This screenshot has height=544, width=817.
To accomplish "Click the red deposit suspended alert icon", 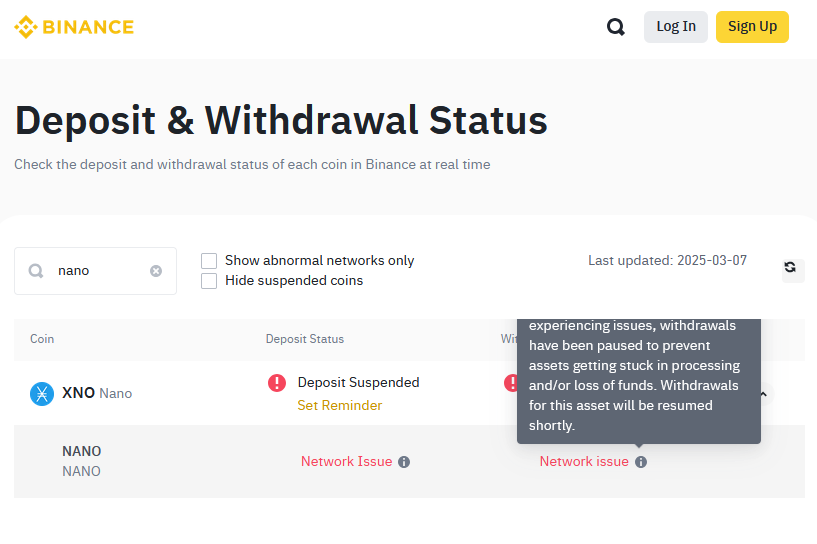I will pyautogui.click(x=277, y=382).
